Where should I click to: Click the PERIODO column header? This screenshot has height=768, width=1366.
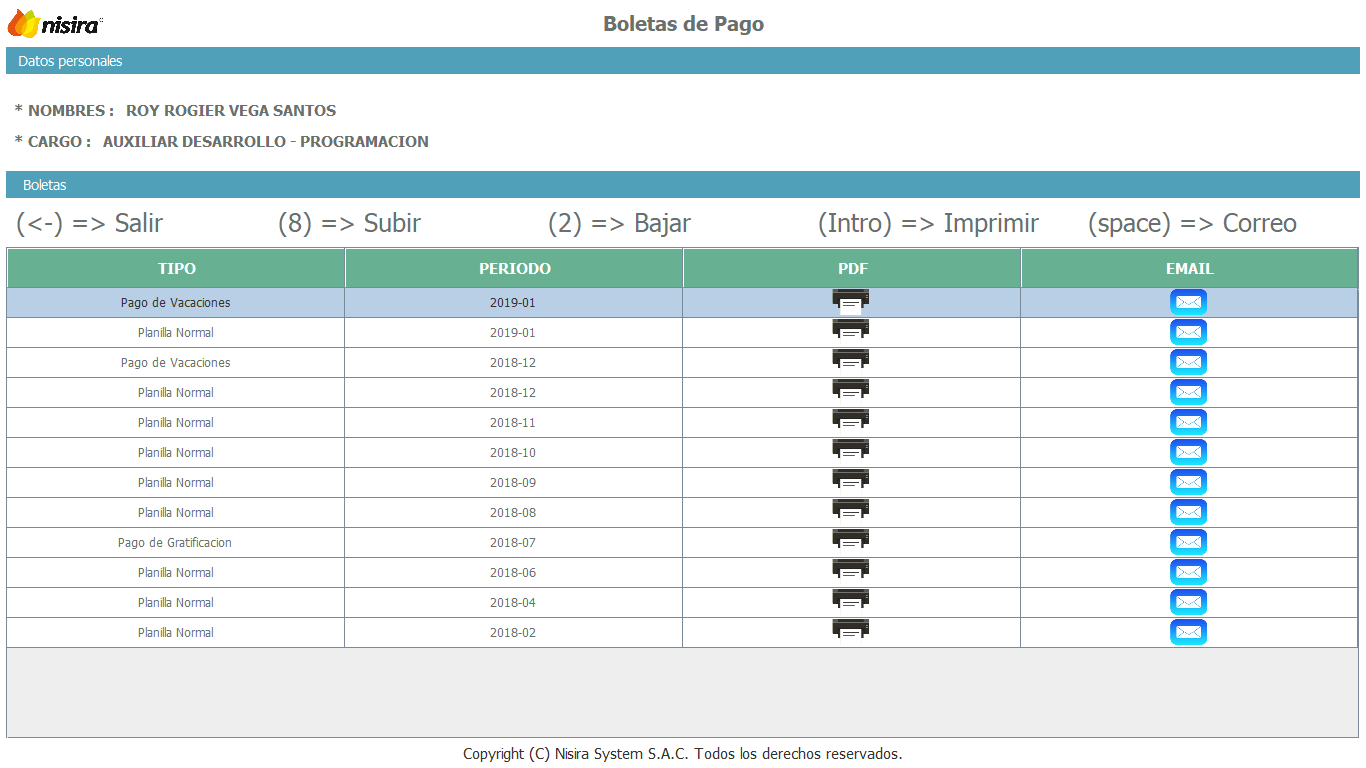[514, 268]
